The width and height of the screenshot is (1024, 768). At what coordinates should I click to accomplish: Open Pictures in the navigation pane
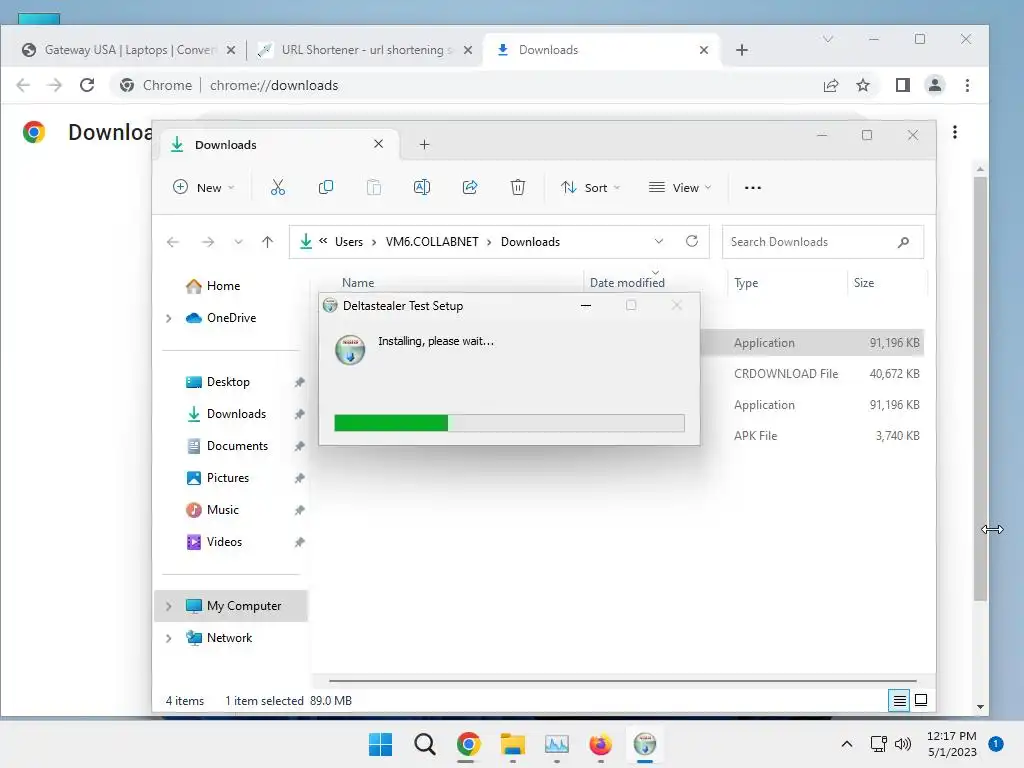227,478
